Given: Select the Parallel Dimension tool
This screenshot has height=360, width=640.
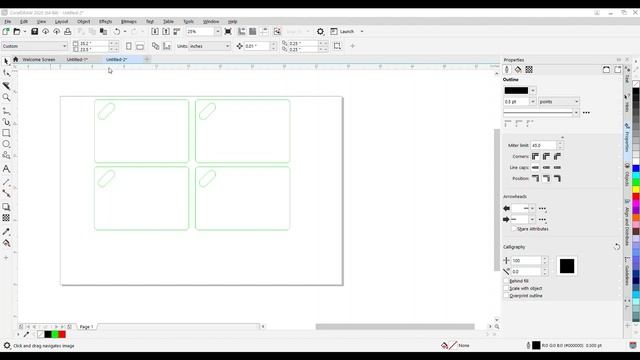Looking at the screenshot, I should pos(6,182).
